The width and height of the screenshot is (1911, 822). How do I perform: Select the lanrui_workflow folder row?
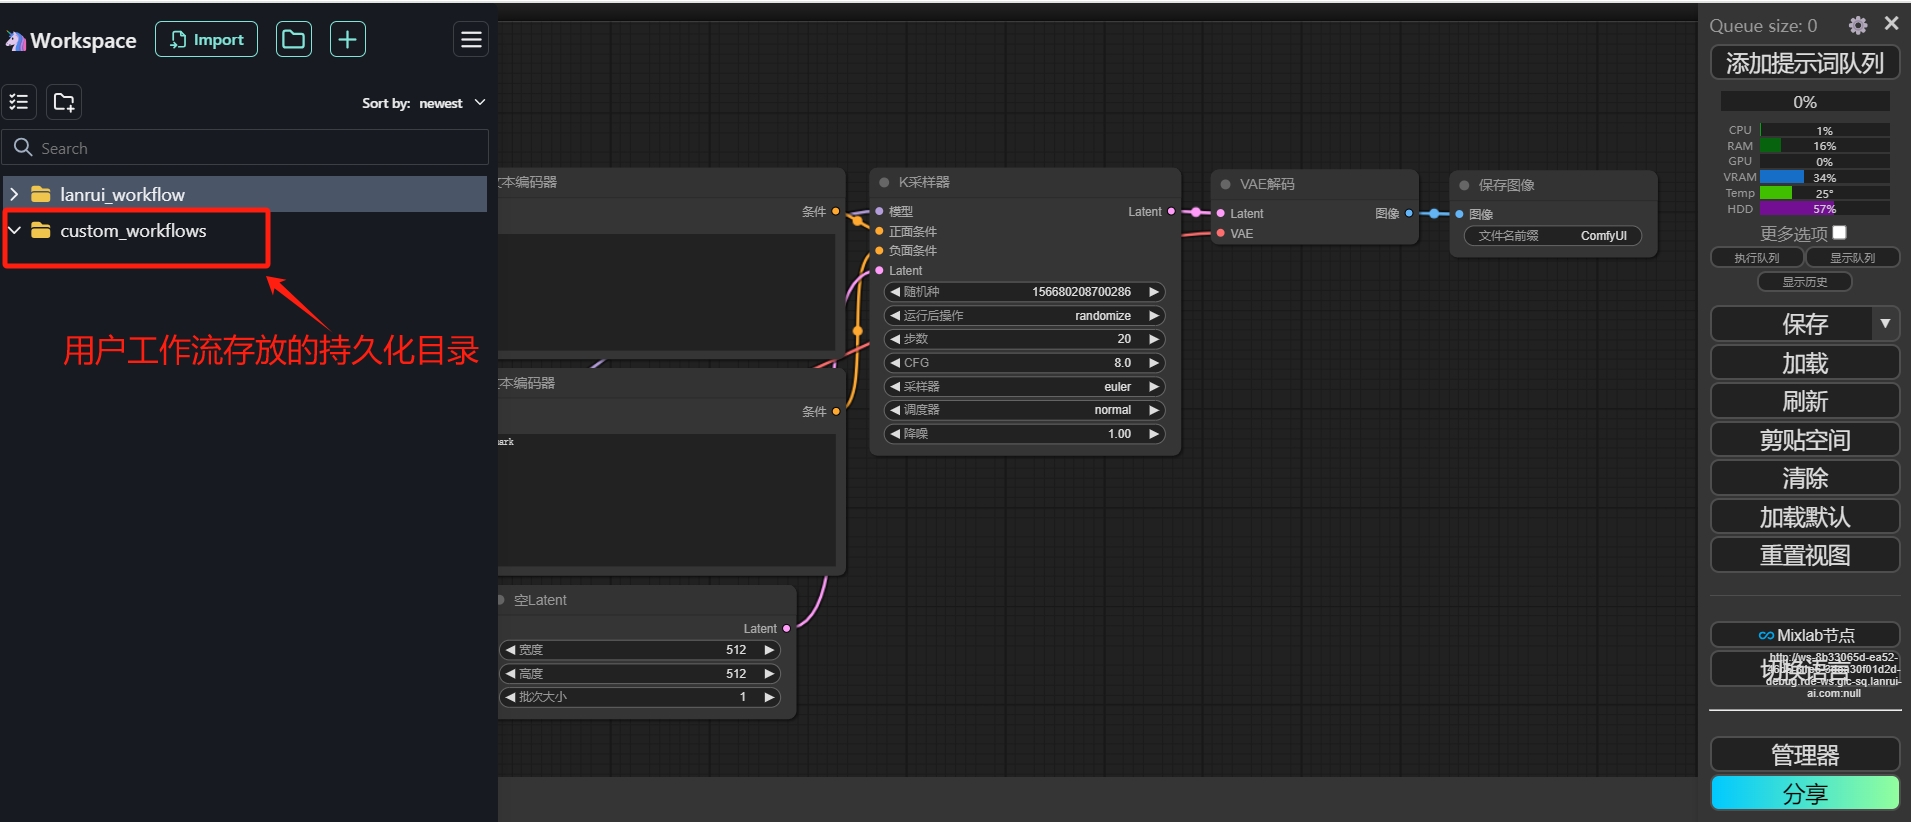(245, 194)
